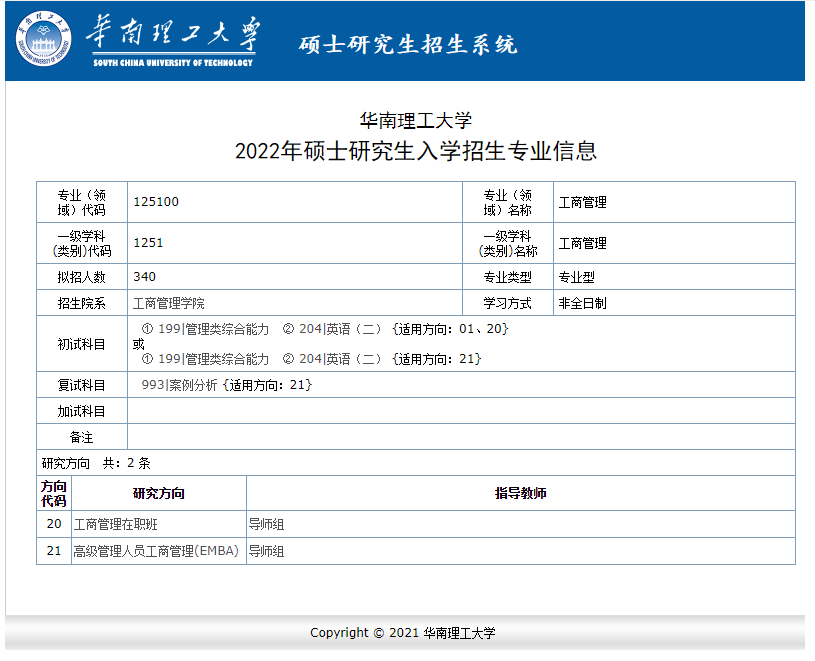Image resolution: width=815 pixels, height=661 pixels.
Task: Click the Copyright © 2021 华南理工大学 footer
Action: (x=403, y=633)
